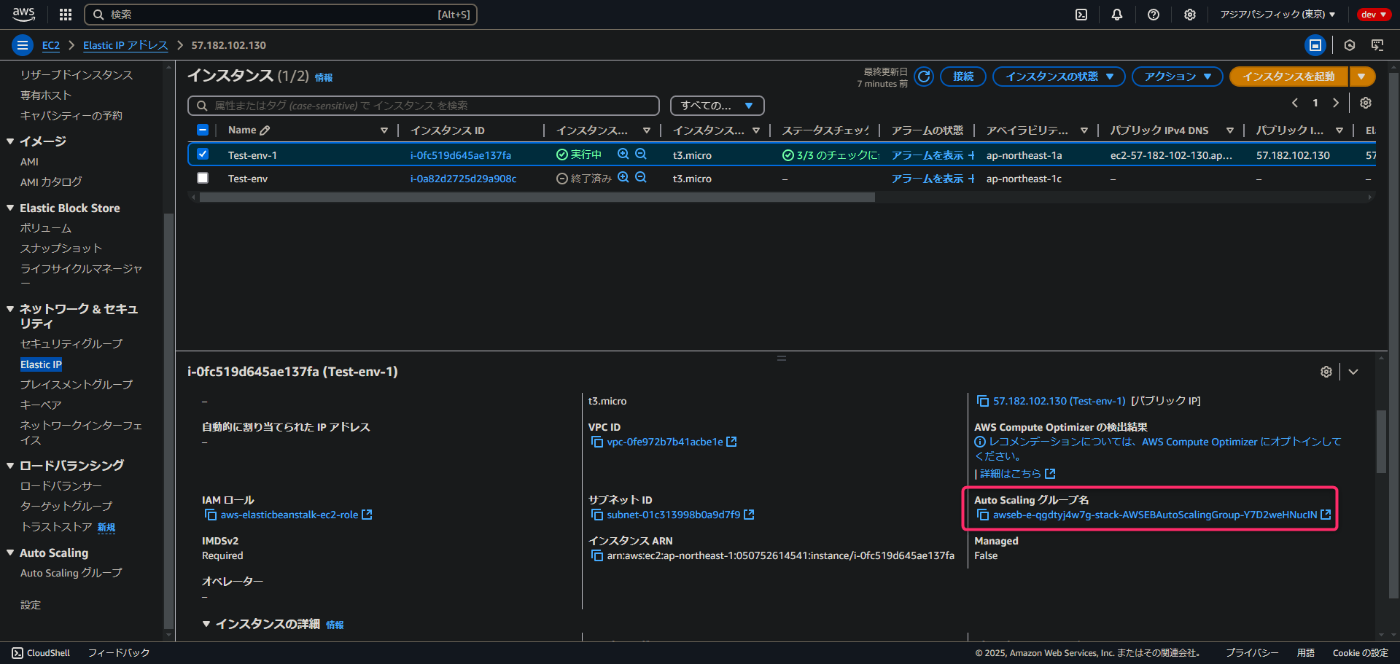The height and width of the screenshot is (664, 1400).
Task: Open instance table preferences gear
Action: point(1366,103)
